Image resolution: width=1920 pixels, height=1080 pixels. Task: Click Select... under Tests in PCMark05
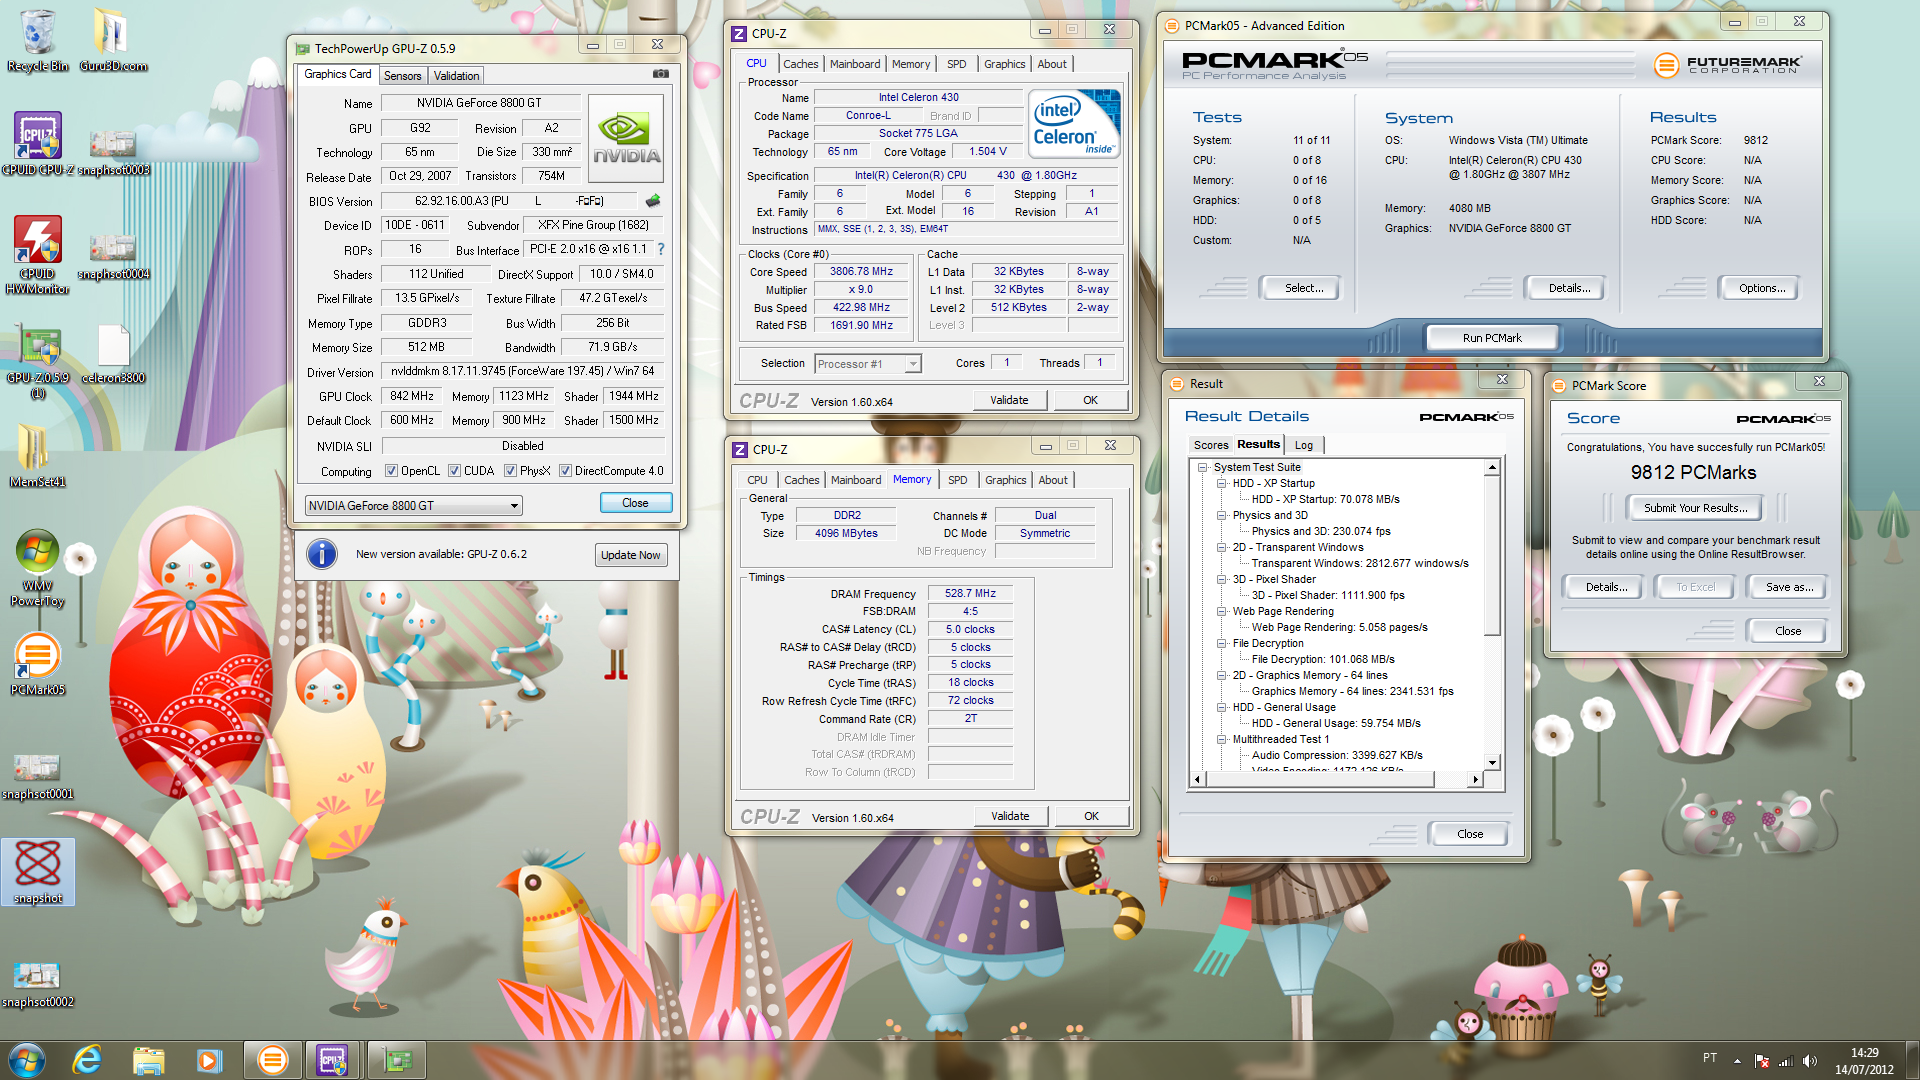(1304, 288)
